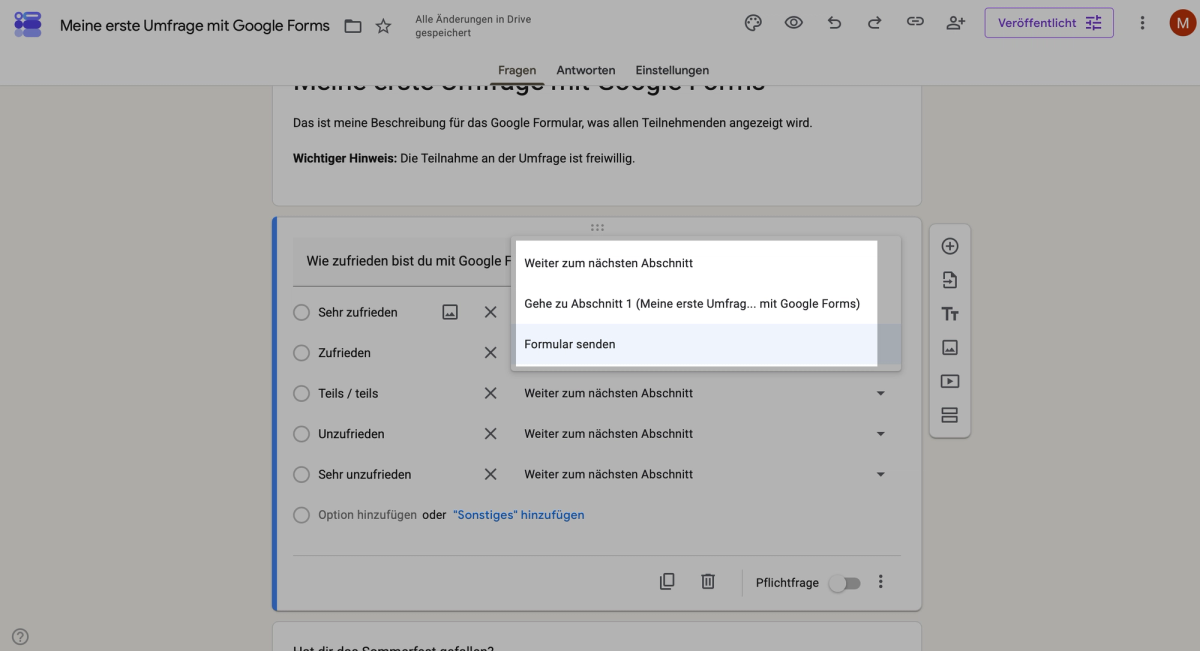1200x651 pixels.
Task: Edit the form title in header
Action: (195, 26)
